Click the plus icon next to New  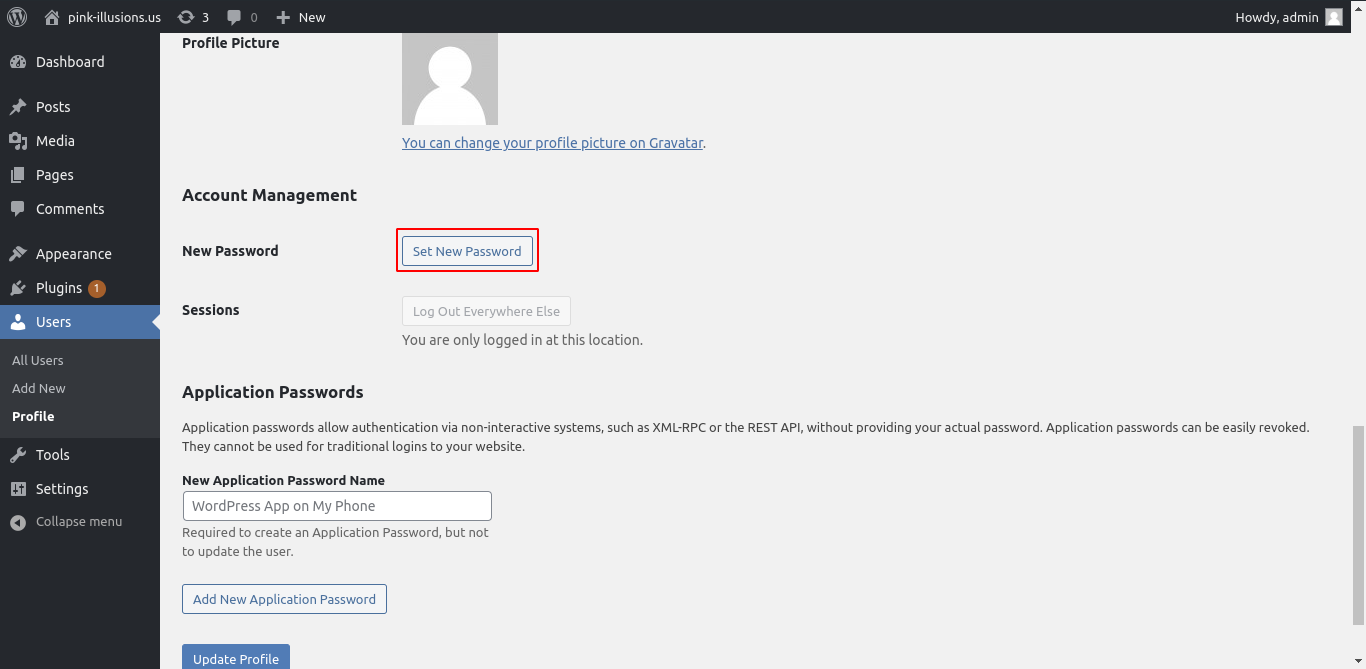tap(283, 17)
